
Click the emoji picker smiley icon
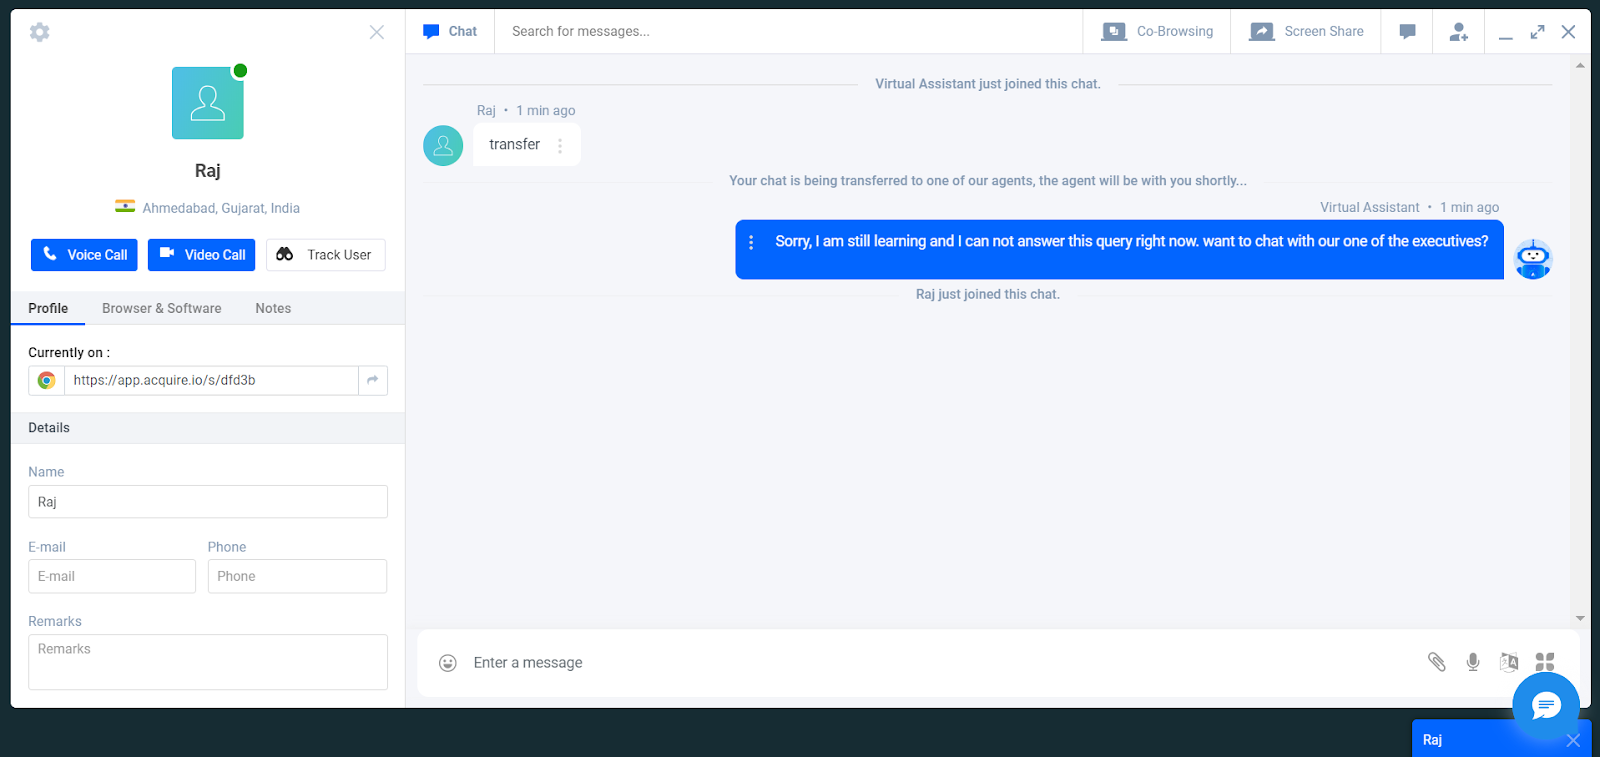click(x=448, y=663)
